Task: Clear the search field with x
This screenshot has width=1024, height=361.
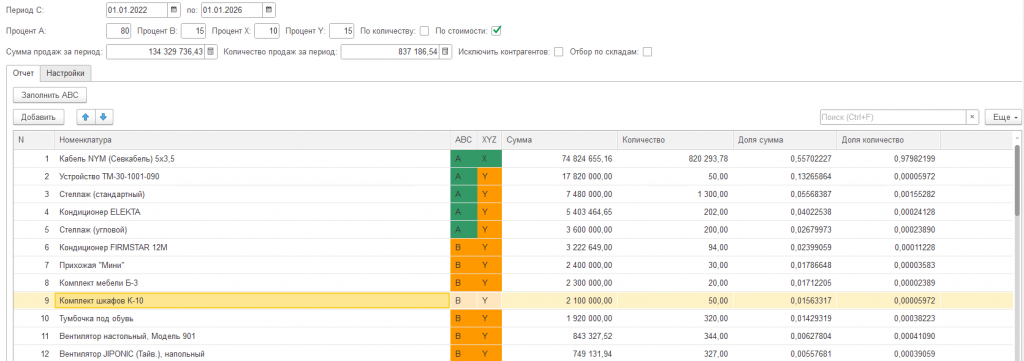Action: click(x=972, y=117)
